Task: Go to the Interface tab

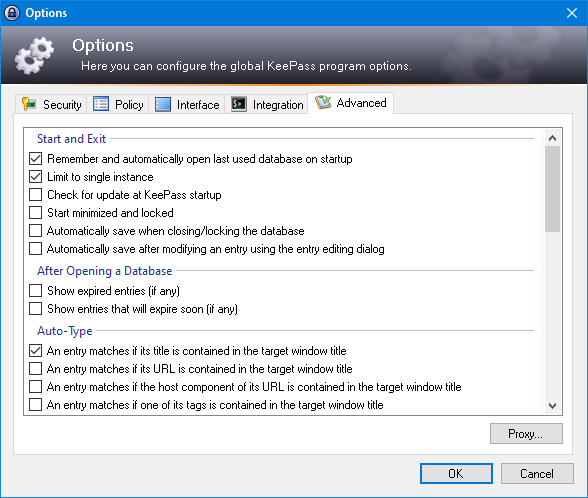Action: point(187,104)
